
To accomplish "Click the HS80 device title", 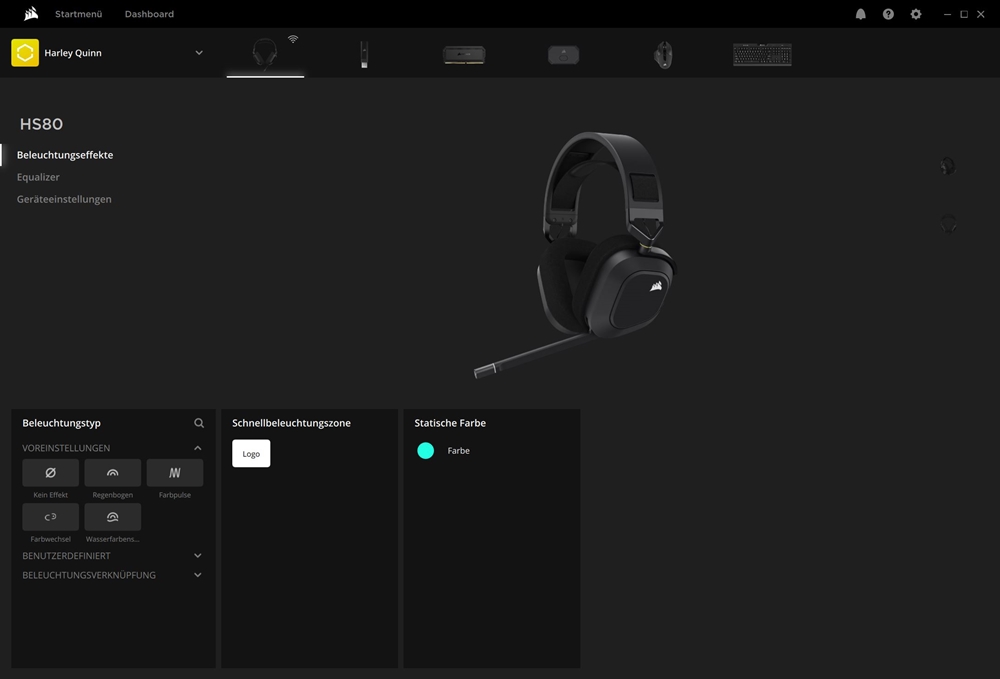I will click(x=41, y=124).
